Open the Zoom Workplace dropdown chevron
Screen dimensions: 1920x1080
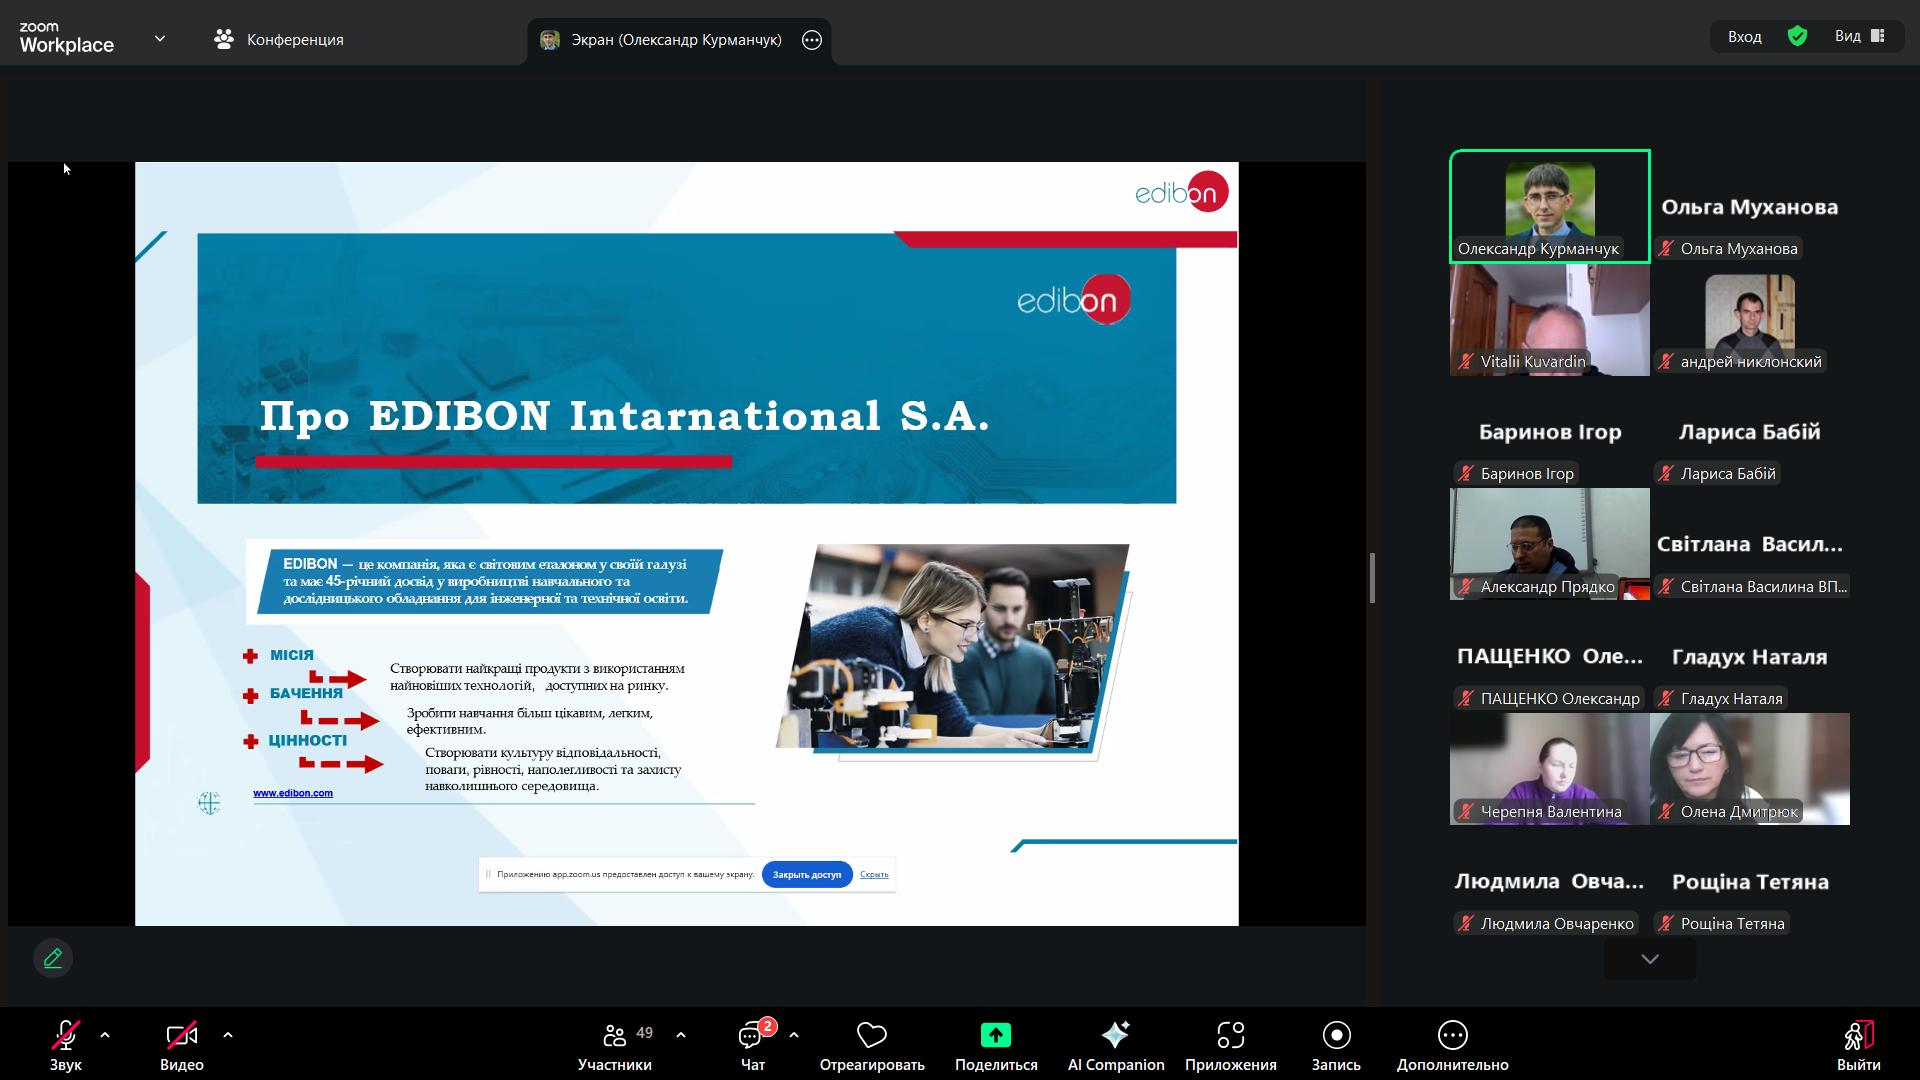click(x=160, y=39)
